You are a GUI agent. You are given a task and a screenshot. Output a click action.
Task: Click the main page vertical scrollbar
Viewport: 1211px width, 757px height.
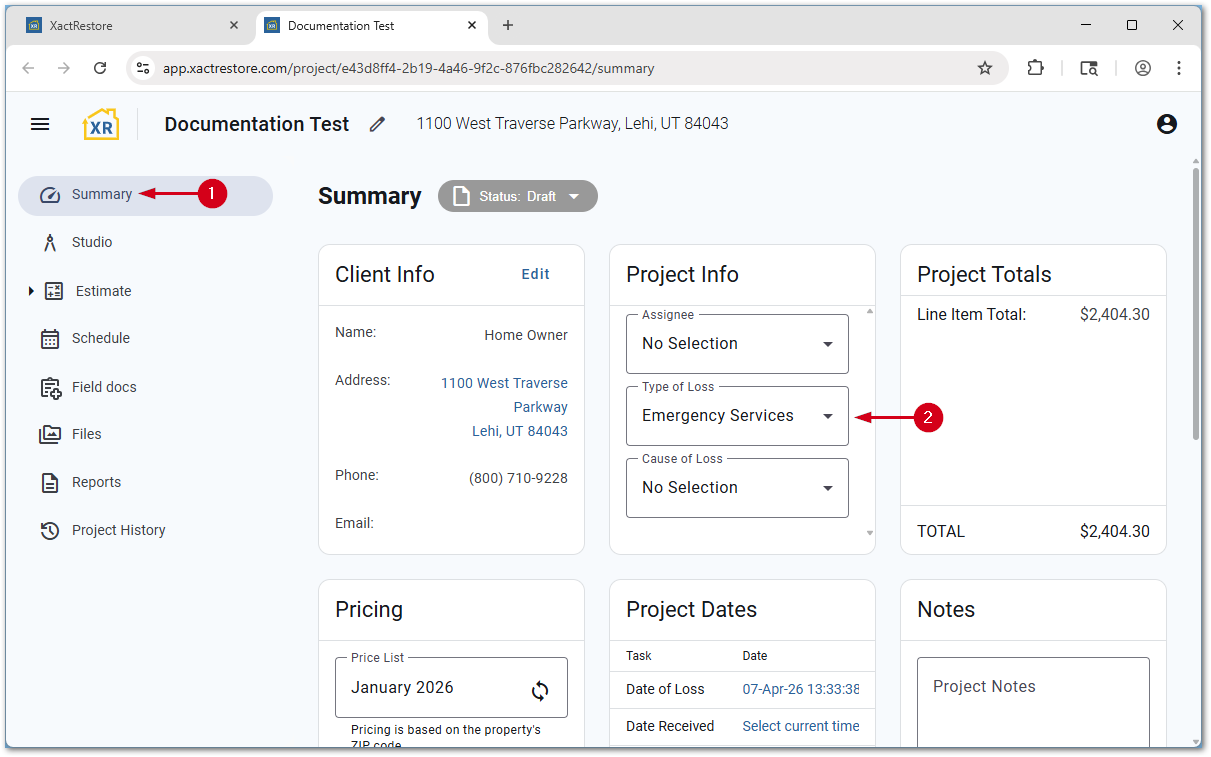[x=1195, y=300]
